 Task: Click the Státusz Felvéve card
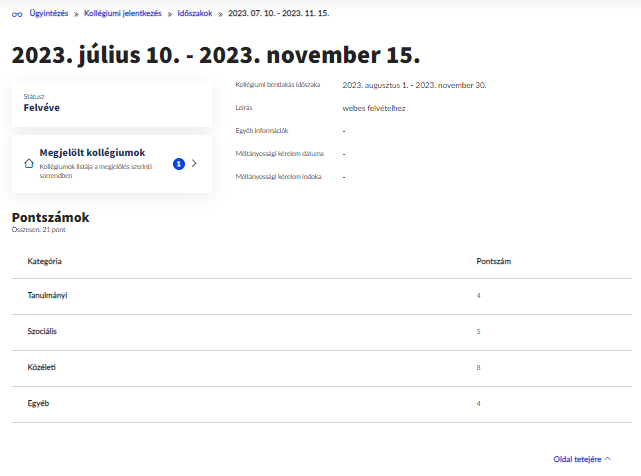111,103
